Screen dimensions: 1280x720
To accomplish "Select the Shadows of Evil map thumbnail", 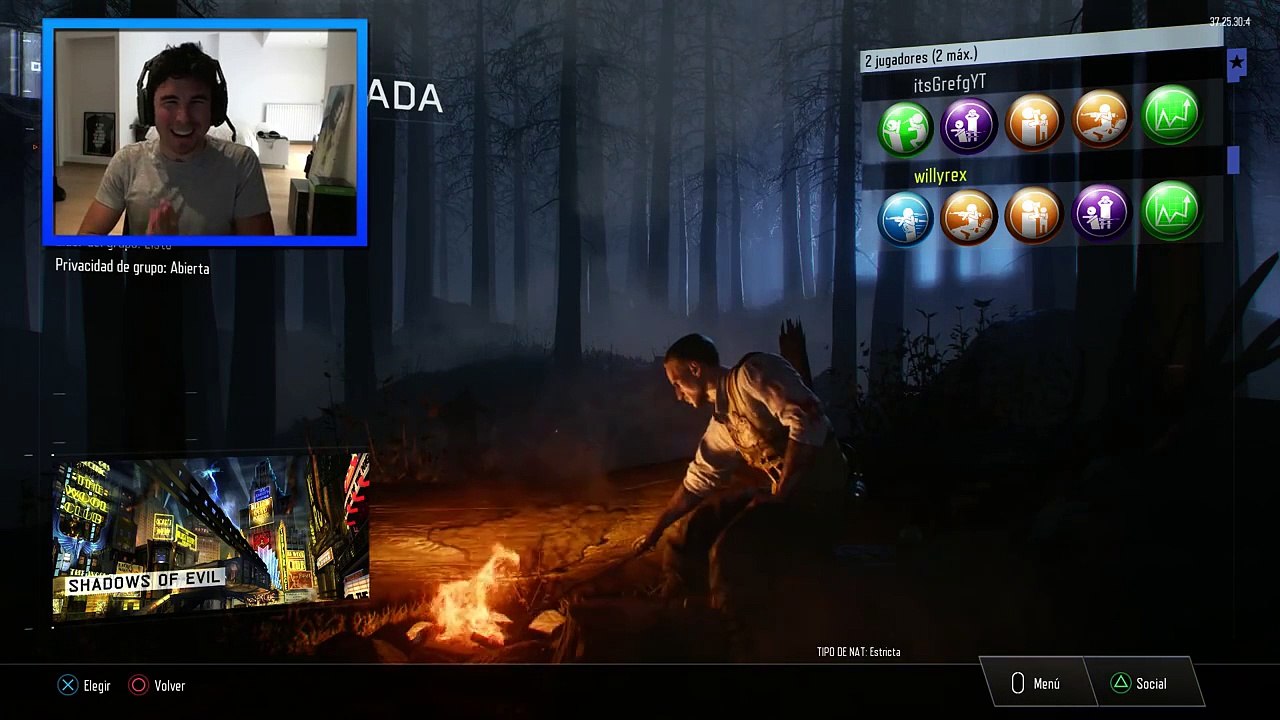I will tap(211, 536).
